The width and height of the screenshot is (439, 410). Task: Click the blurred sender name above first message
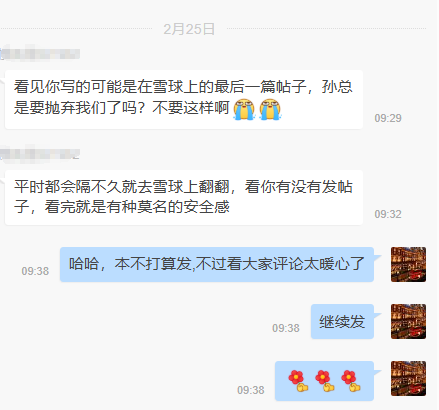coord(40,54)
